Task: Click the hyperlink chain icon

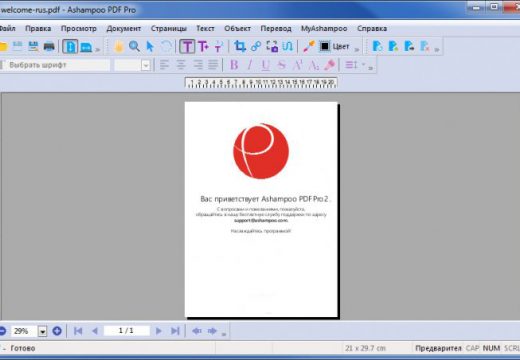Action: point(256,46)
